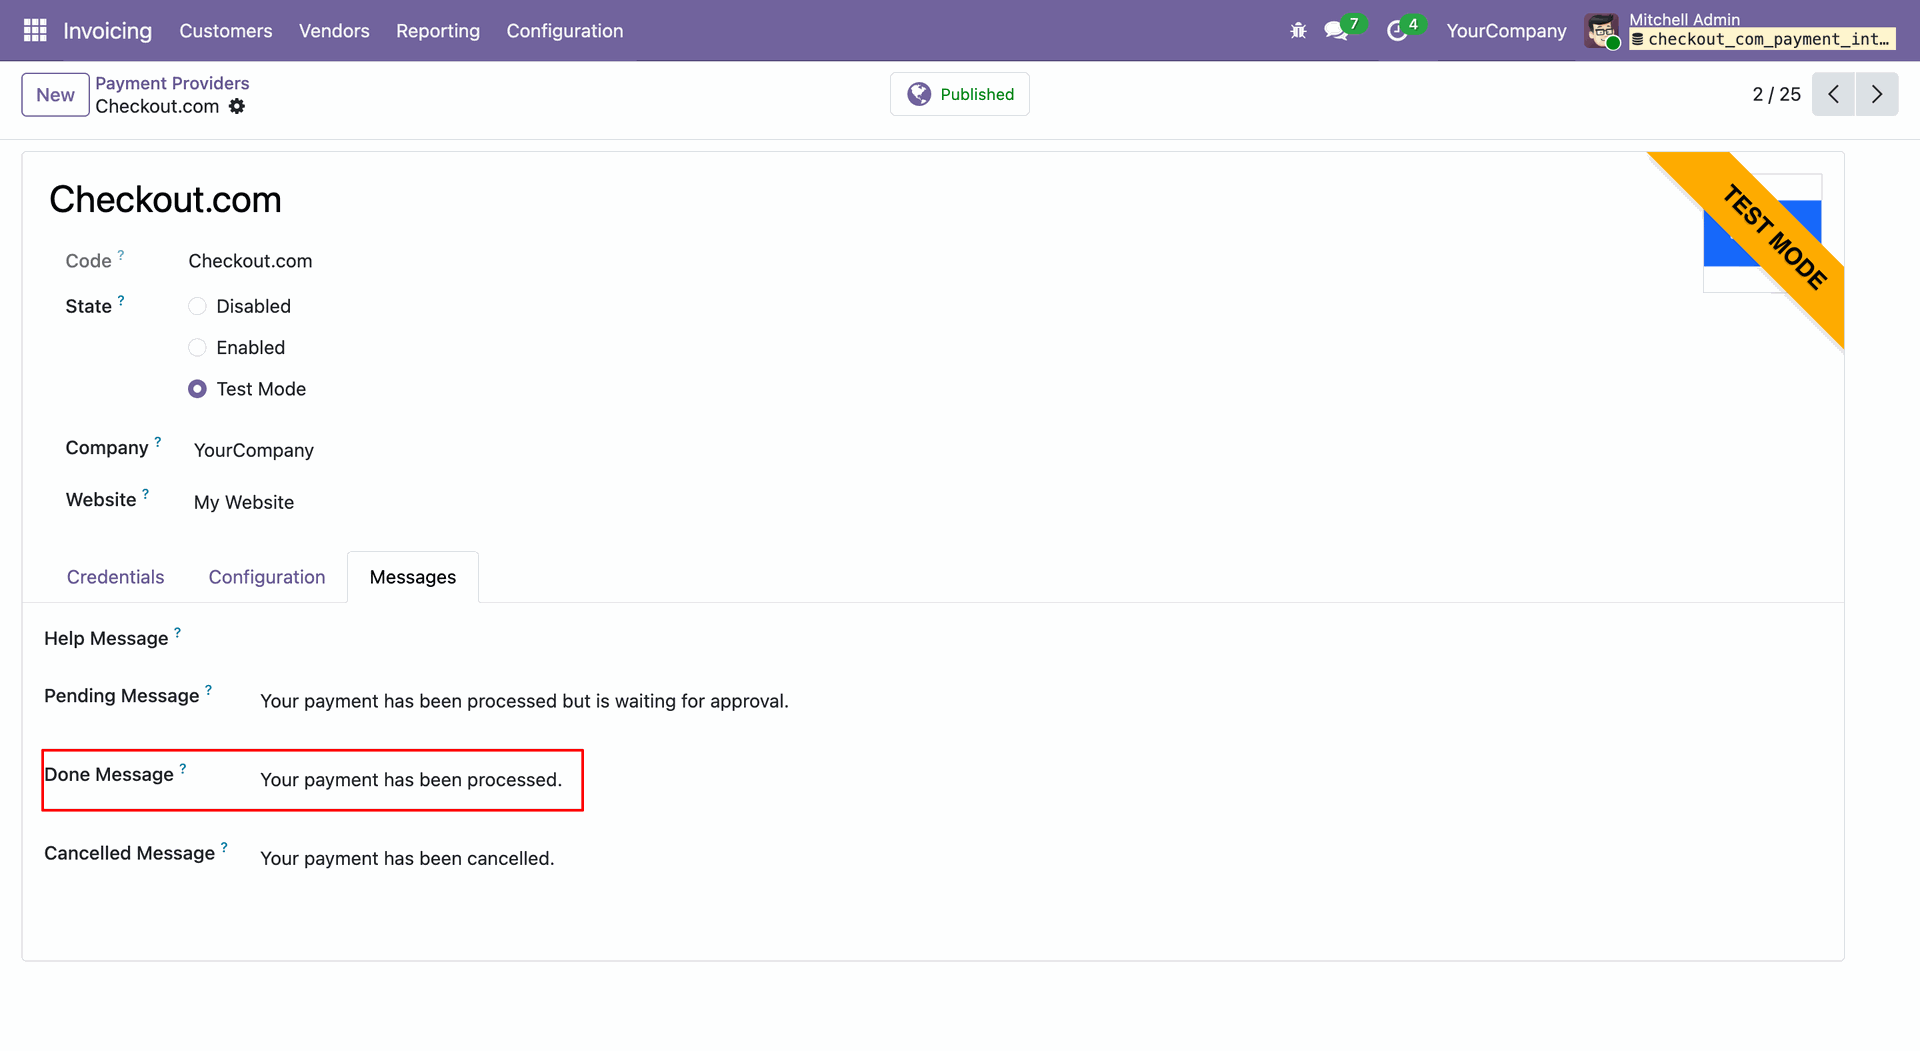This screenshot has width=1920, height=1051.
Task: Select the Enabled state radio button
Action: pyautogui.click(x=197, y=347)
